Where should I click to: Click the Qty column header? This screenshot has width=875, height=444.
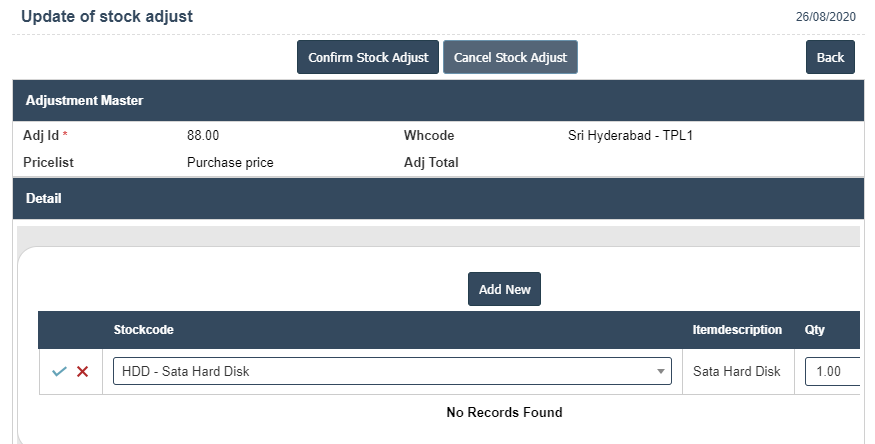815,330
